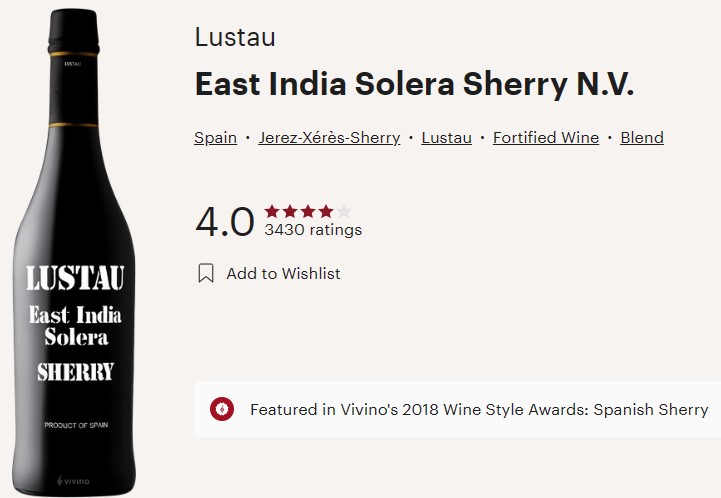721x498 pixels.
Task: Click the 4.0 average rating score
Action: pos(224,222)
